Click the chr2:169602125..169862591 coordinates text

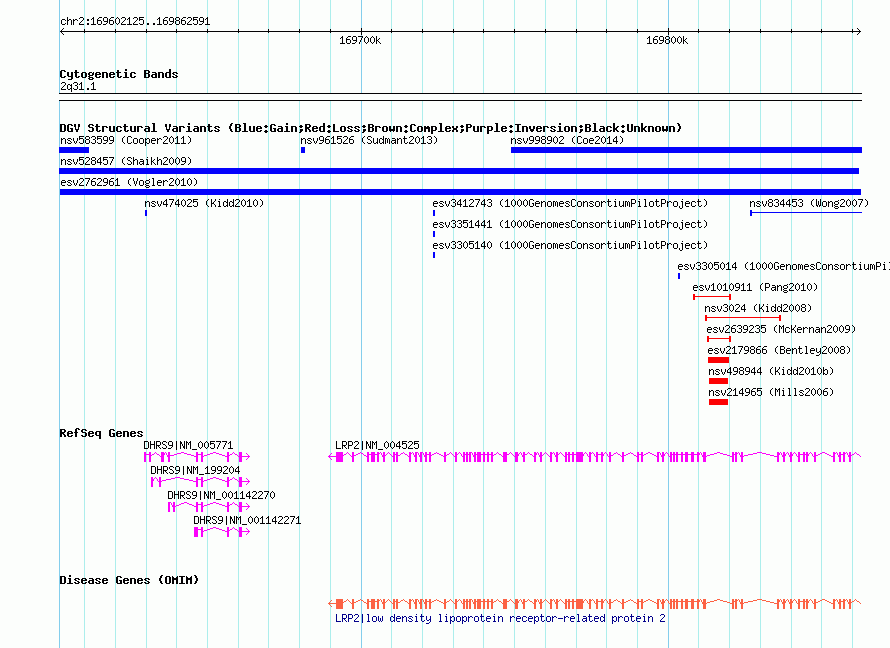(x=135, y=22)
